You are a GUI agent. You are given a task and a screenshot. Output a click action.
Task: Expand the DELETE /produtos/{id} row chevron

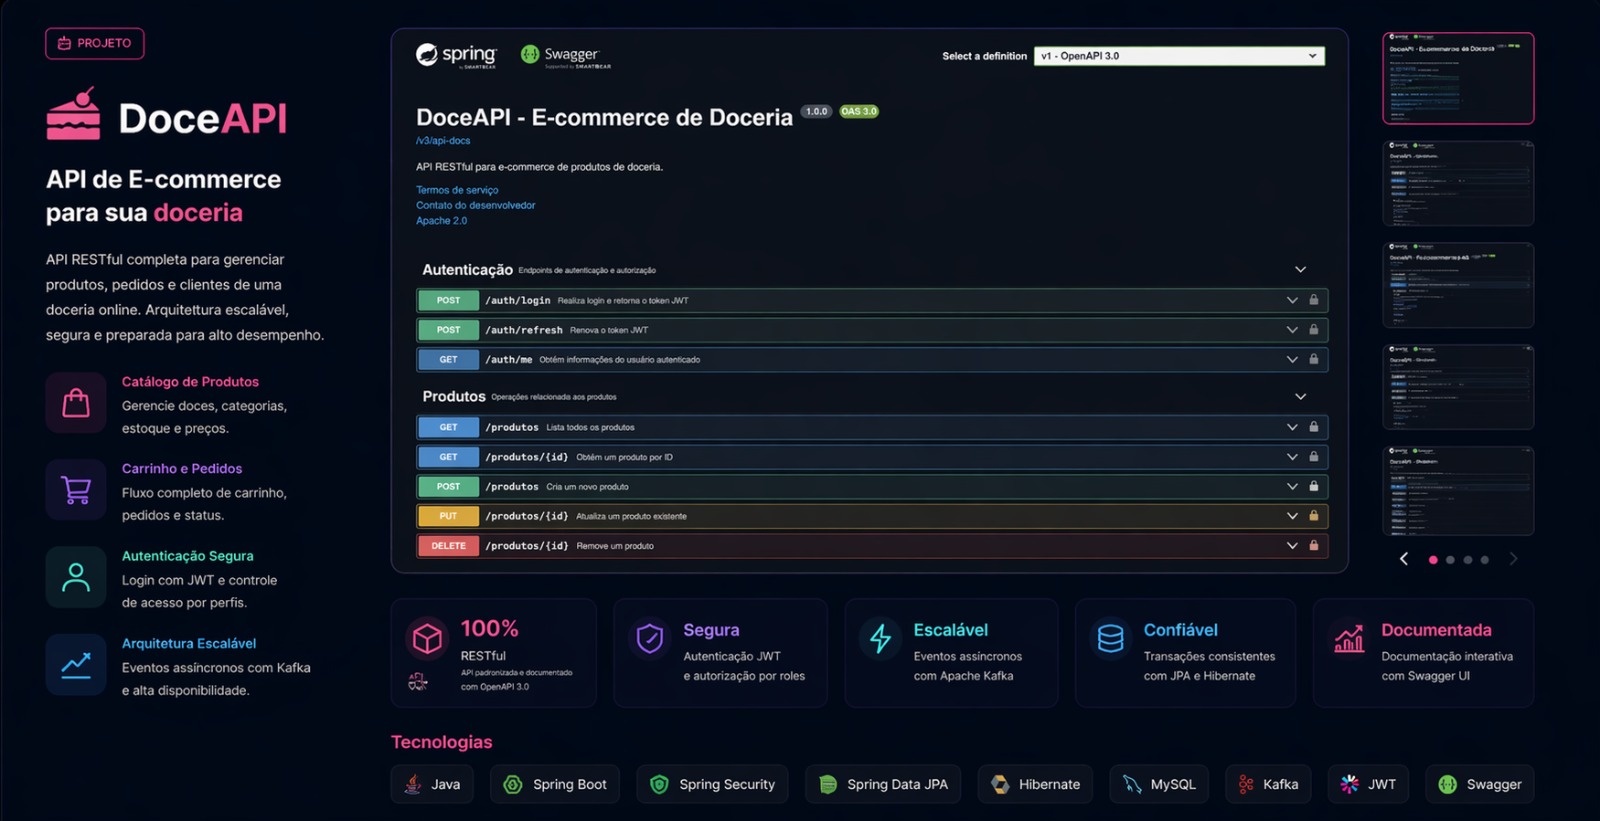tap(1292, 546)
